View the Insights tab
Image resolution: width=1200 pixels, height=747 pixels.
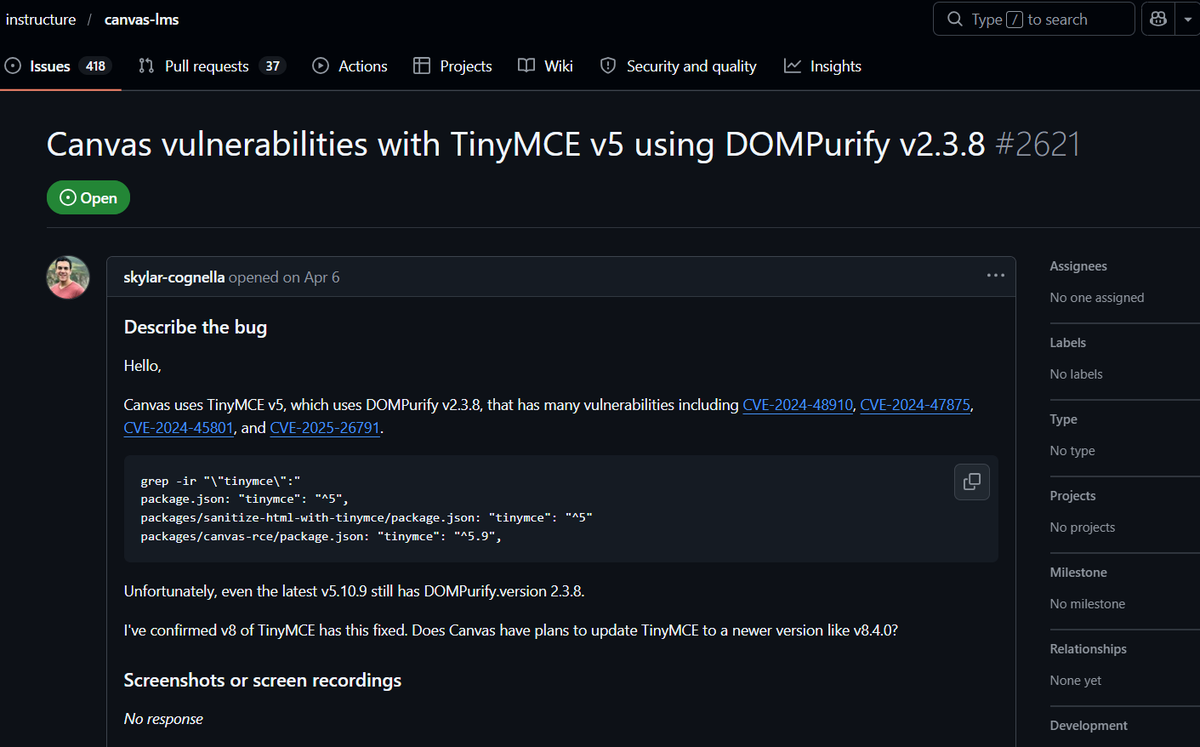tap(822, 66)
